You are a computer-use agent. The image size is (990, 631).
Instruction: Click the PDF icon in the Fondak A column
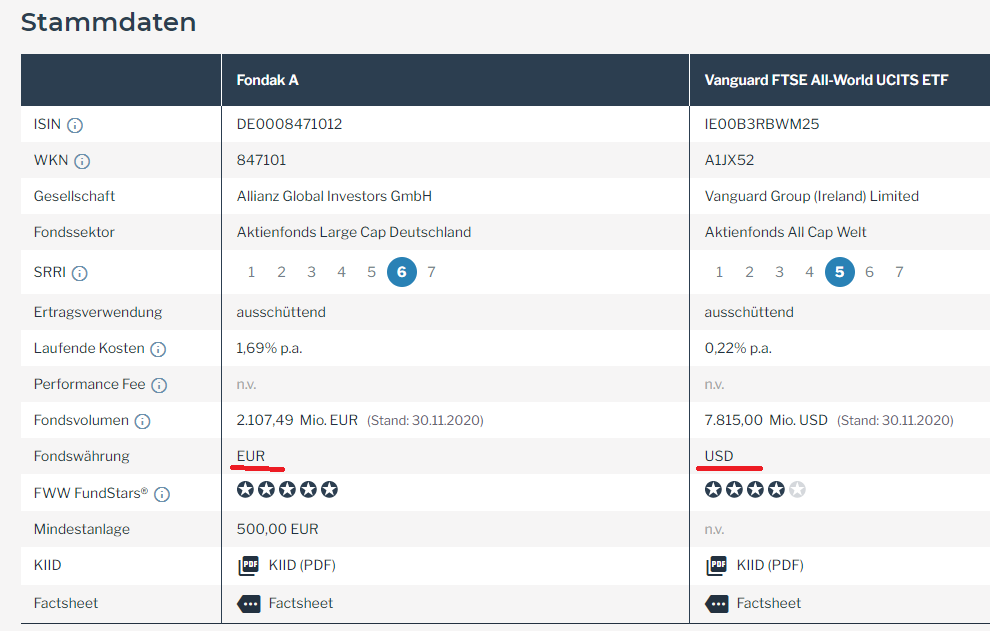pyautogui.click(x=249, y=565)
